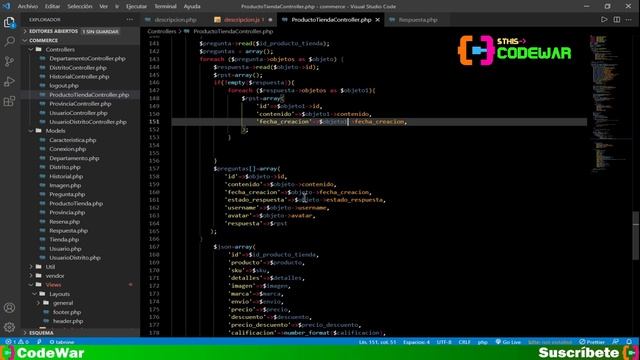Viewport: 640px width, 360px height.
Task: Open the Source Control view
Action: pos(9,61)
